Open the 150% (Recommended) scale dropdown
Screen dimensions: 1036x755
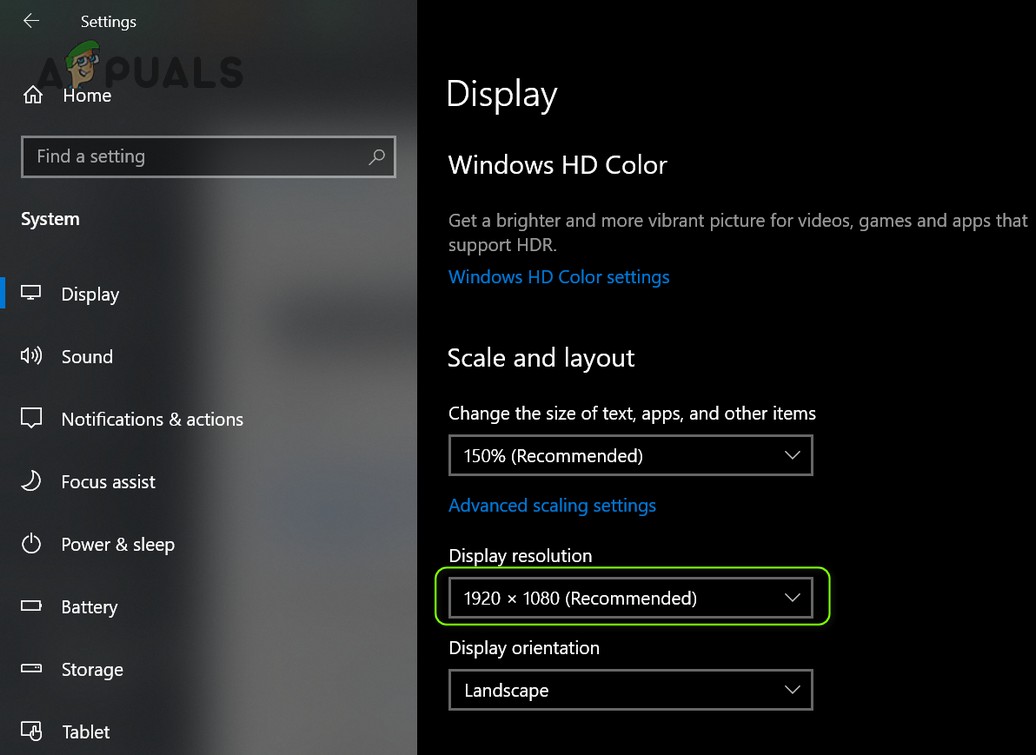click(630, 455)
